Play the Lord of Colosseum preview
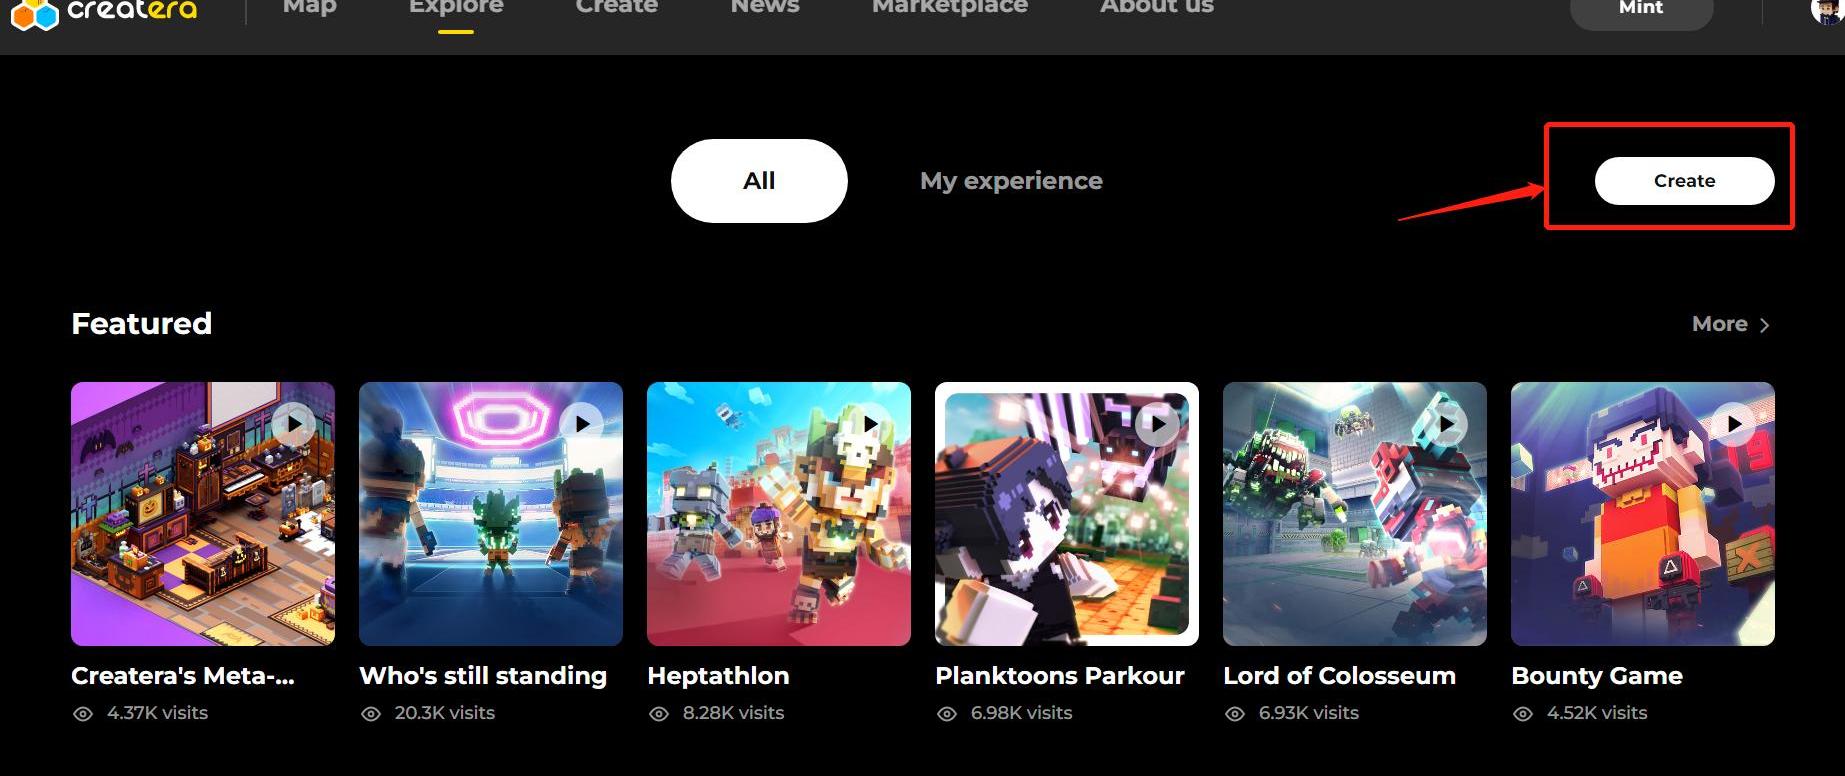The image size is (1845, 776). point(1446,424)
